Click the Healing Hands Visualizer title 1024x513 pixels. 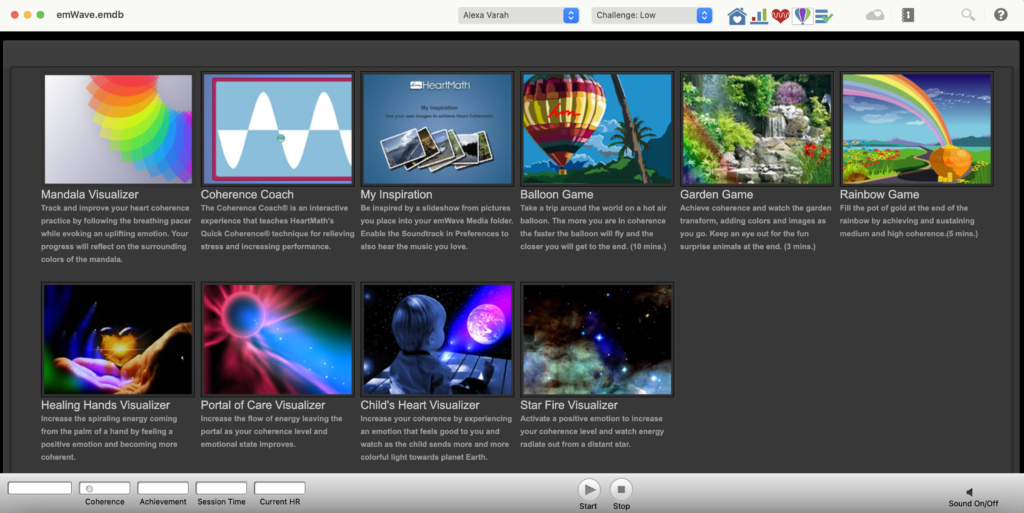point(105,405)
